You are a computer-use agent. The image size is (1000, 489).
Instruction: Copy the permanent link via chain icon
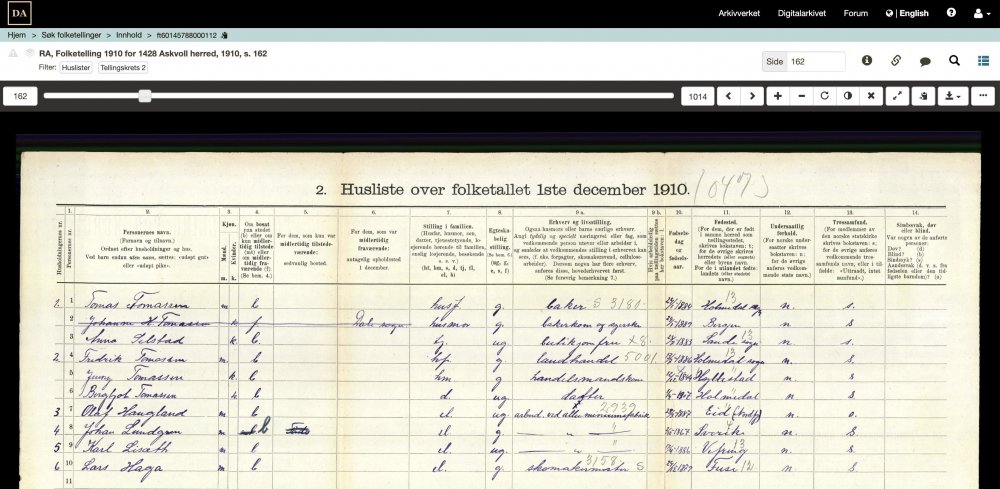pos(896,61)
